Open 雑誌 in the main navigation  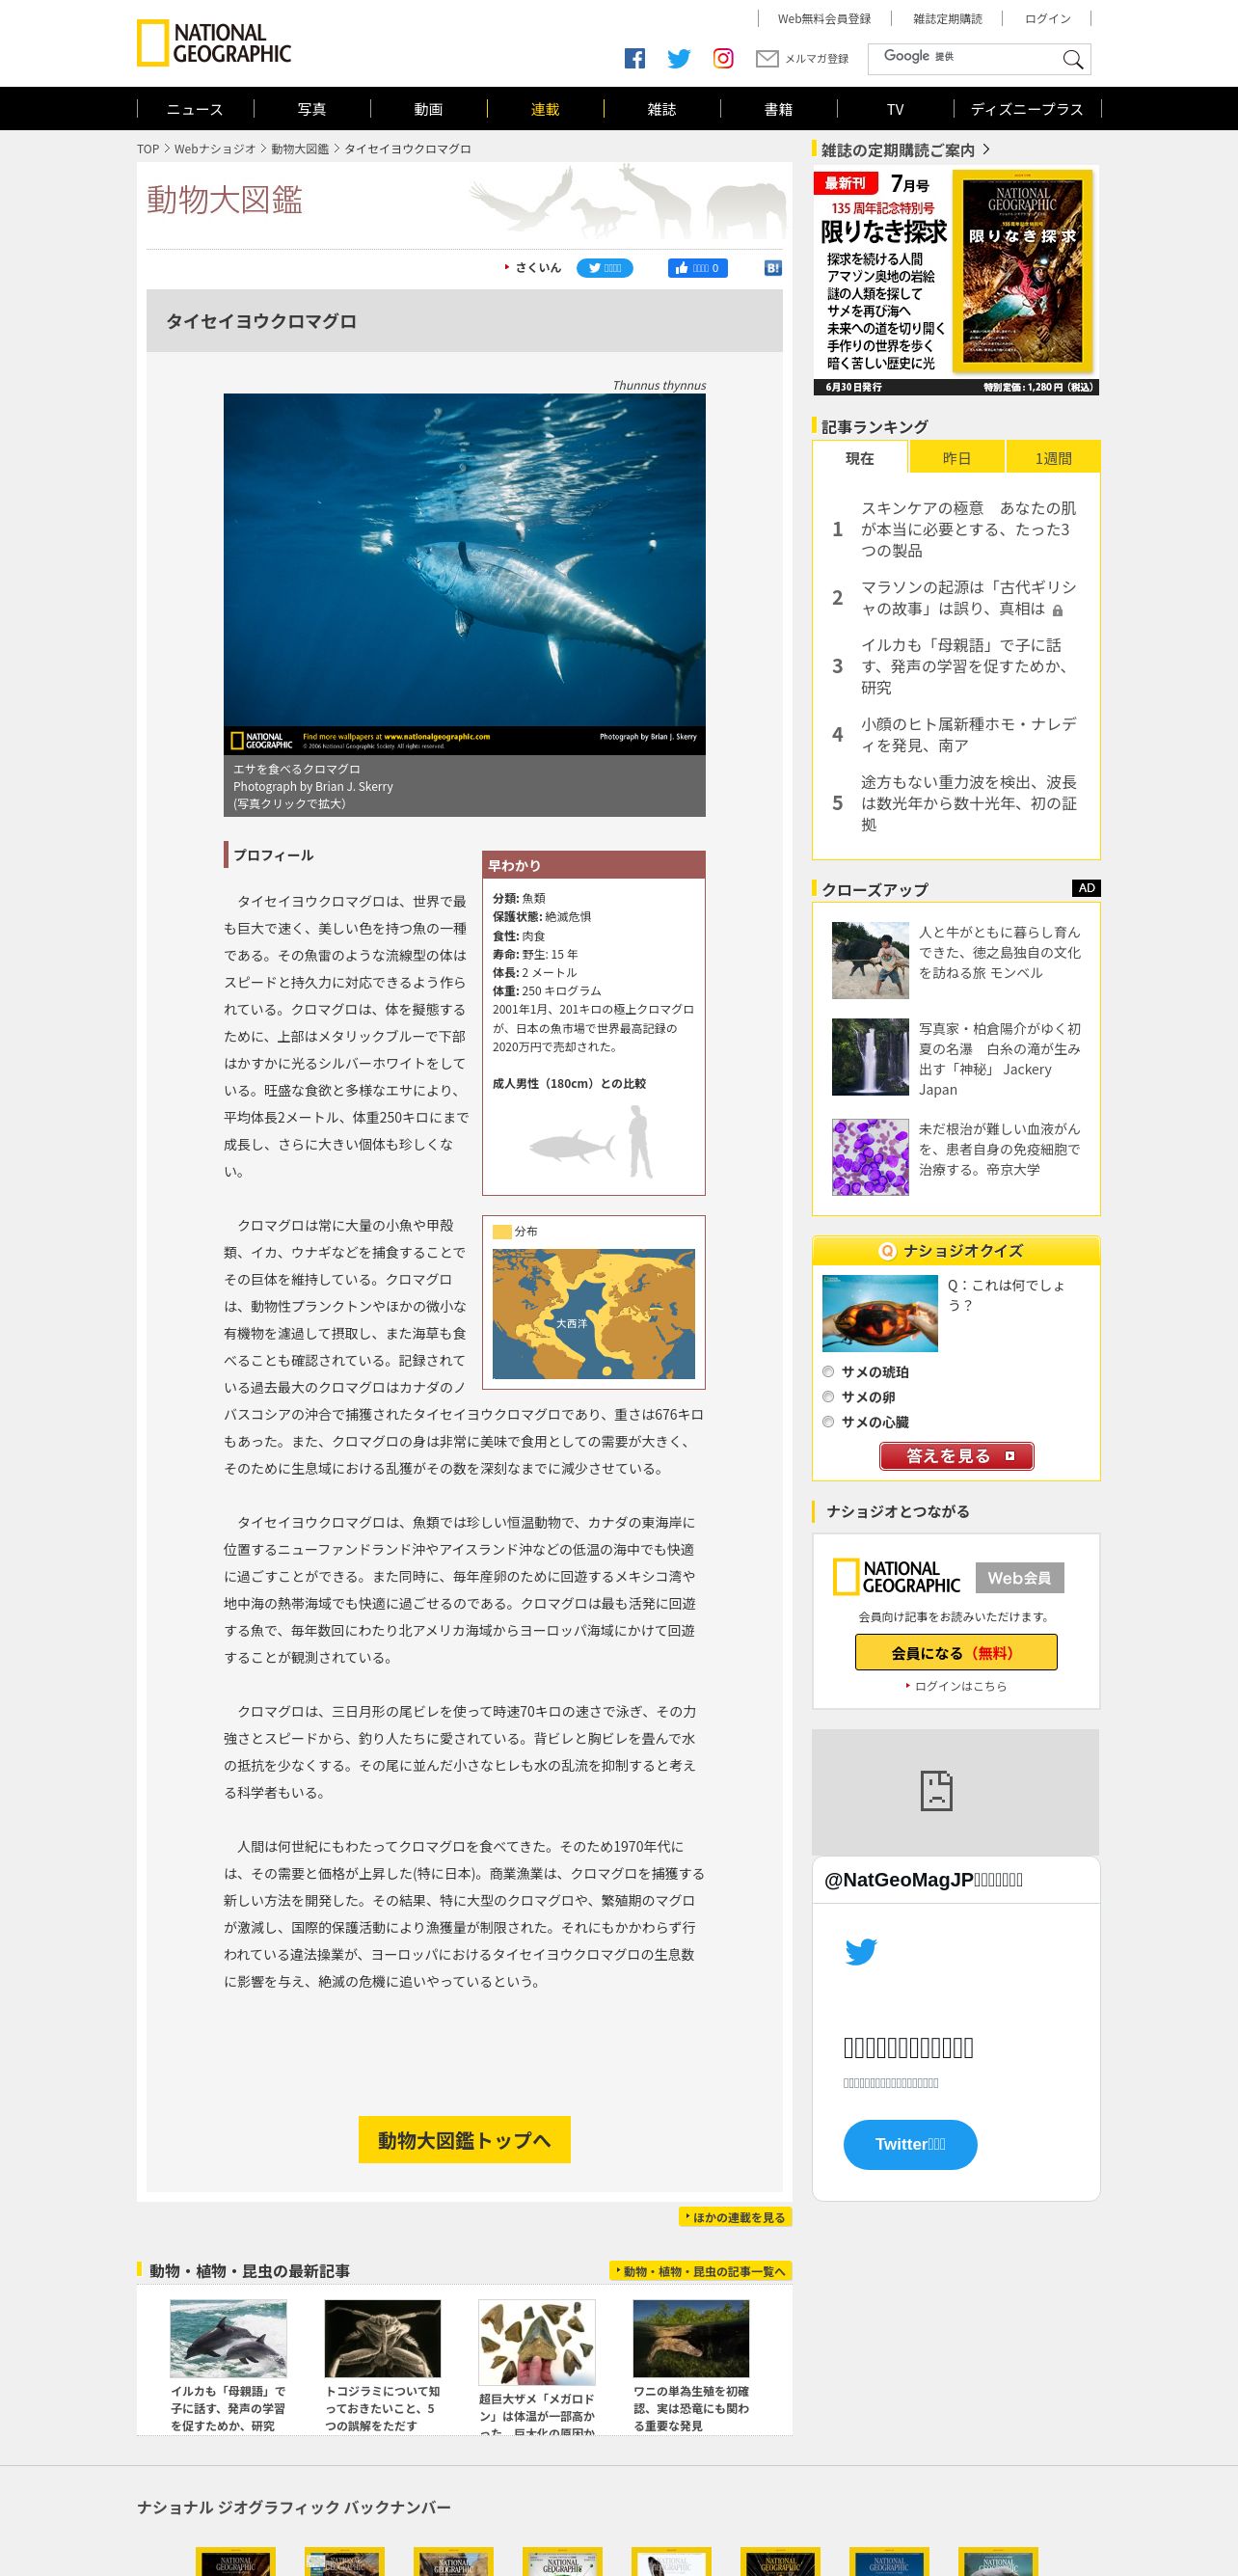(x=662, y=109)
